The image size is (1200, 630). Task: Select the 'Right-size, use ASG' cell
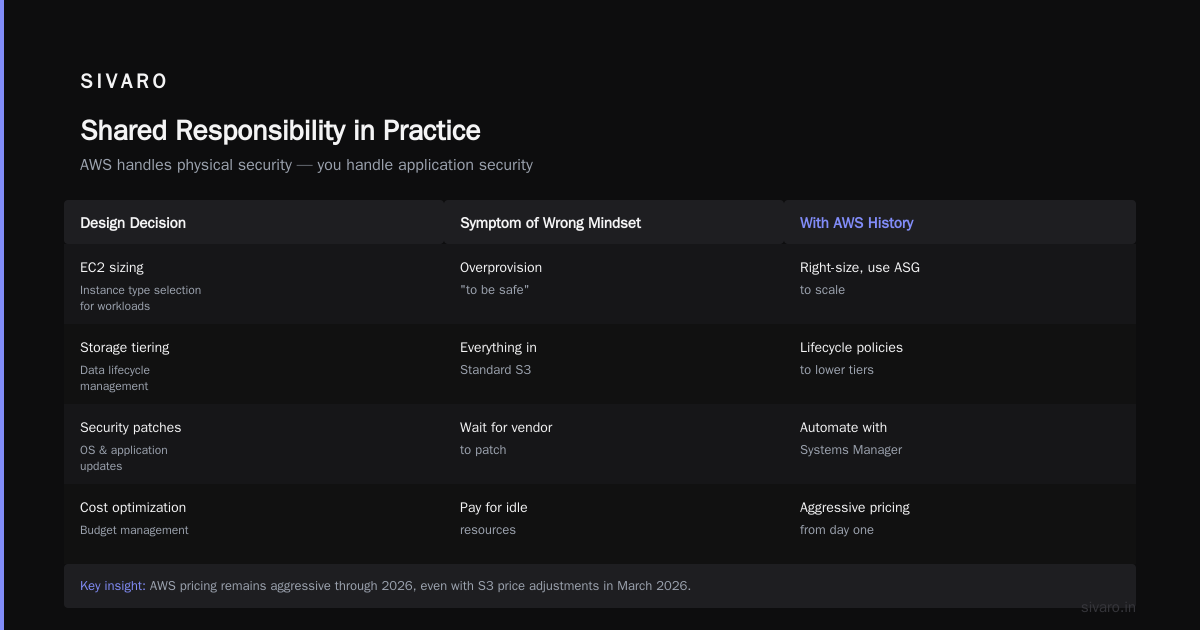coord(860,268)
